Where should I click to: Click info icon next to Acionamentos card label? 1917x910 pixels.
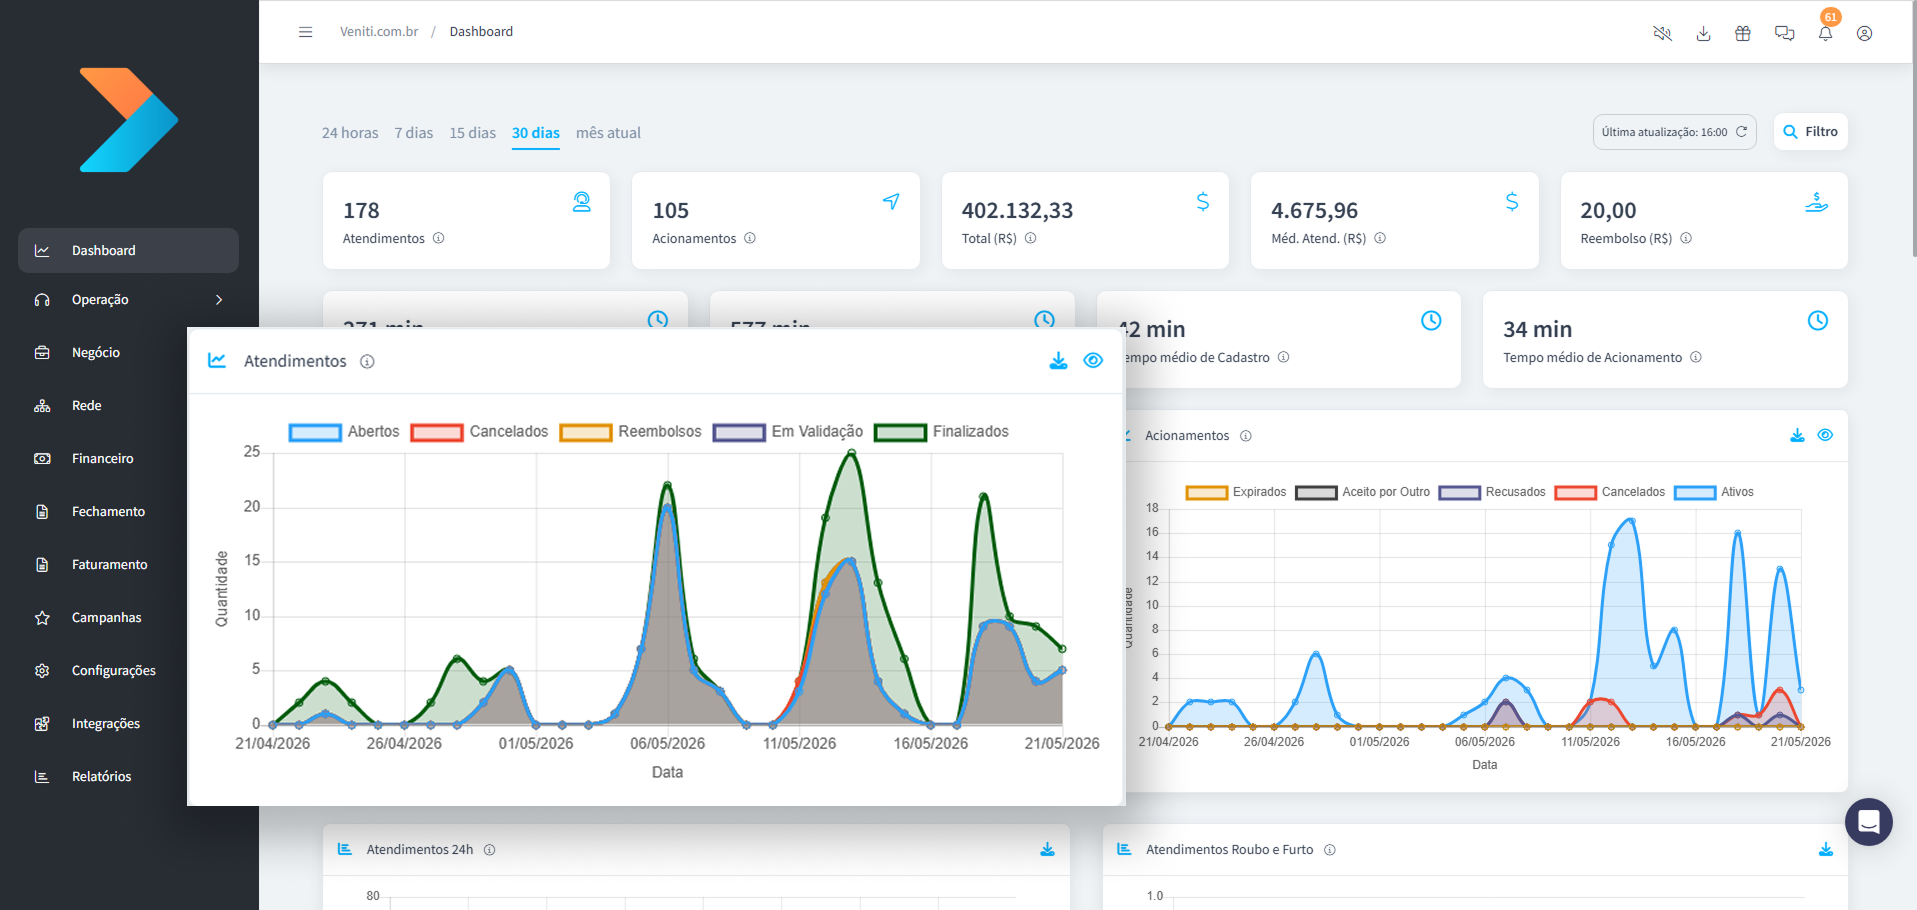750,238
